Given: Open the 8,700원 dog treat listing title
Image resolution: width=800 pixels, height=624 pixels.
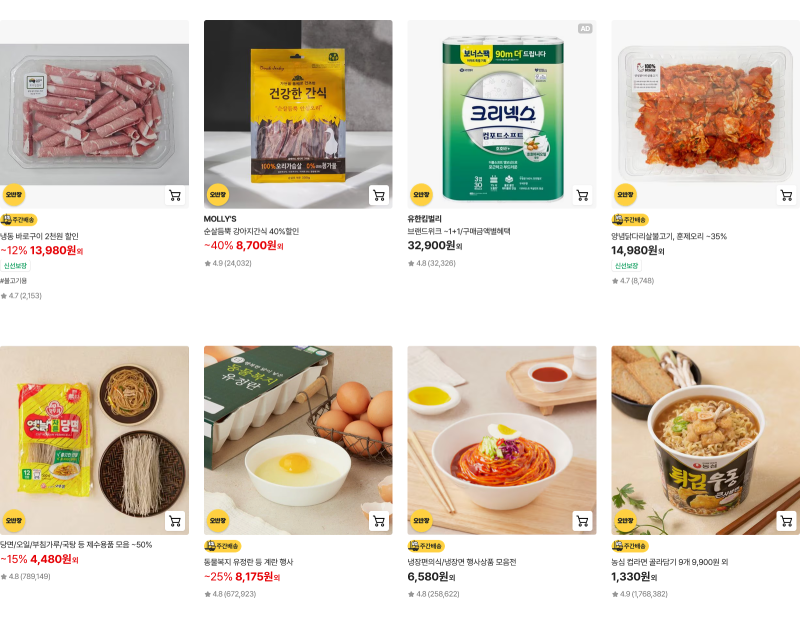Looking at the screenshot, I should 251,231.
